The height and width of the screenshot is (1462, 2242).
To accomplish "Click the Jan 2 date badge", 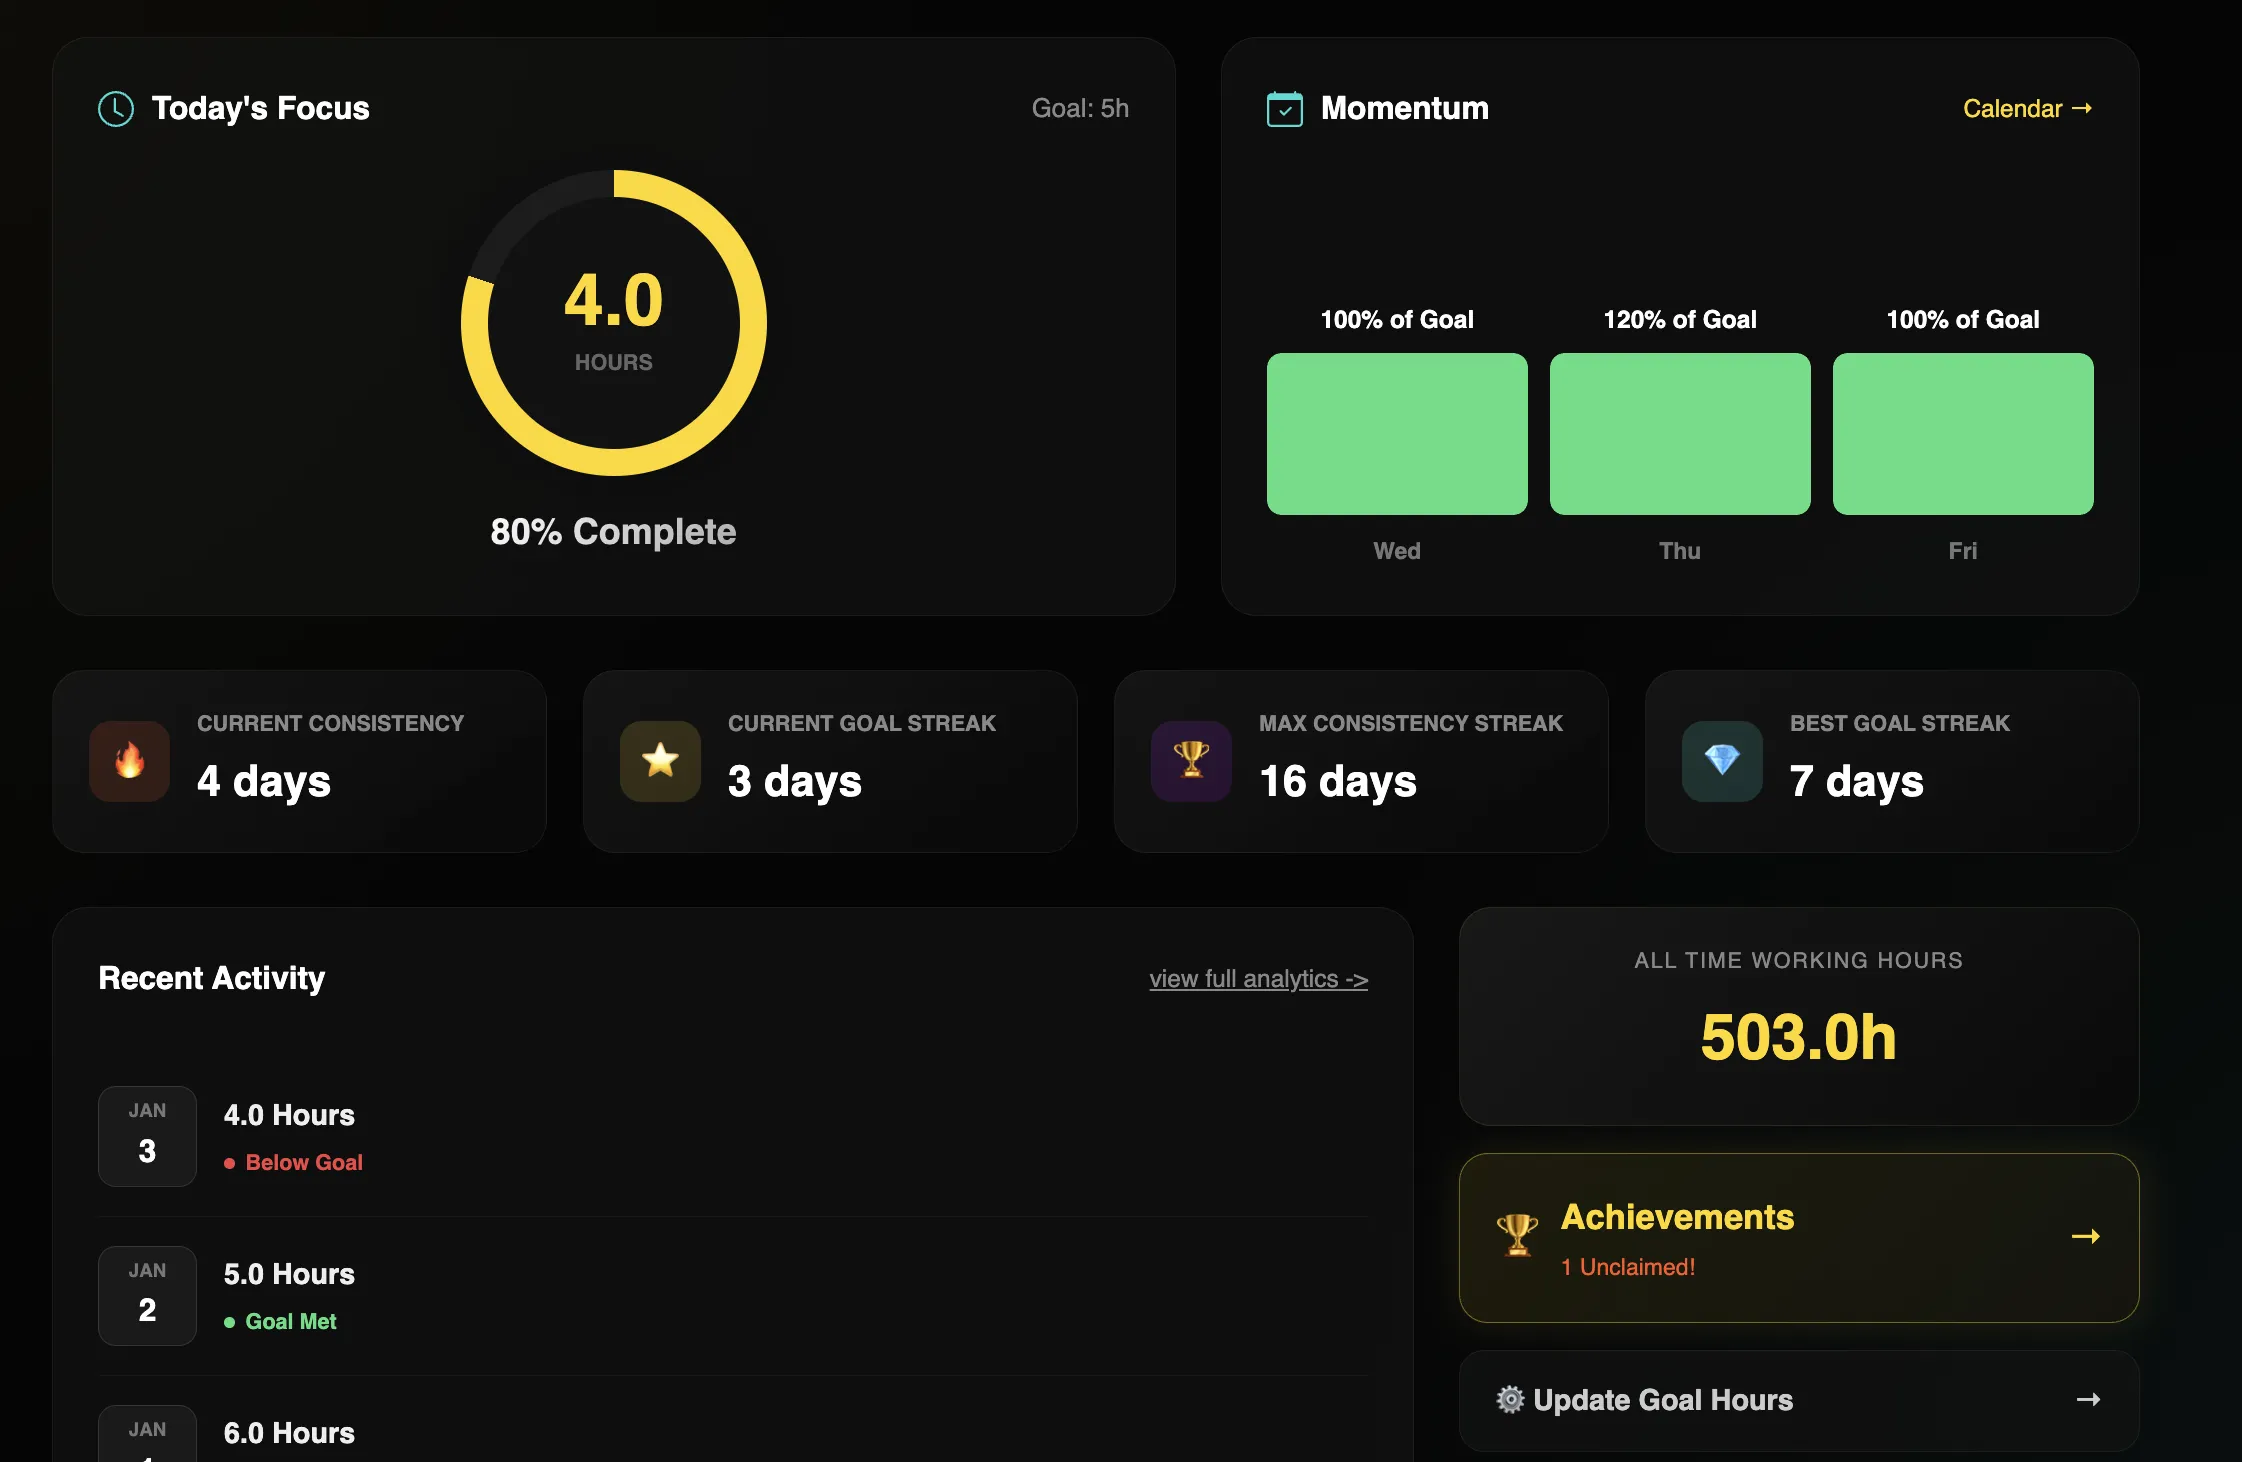I will [147, 1295].
